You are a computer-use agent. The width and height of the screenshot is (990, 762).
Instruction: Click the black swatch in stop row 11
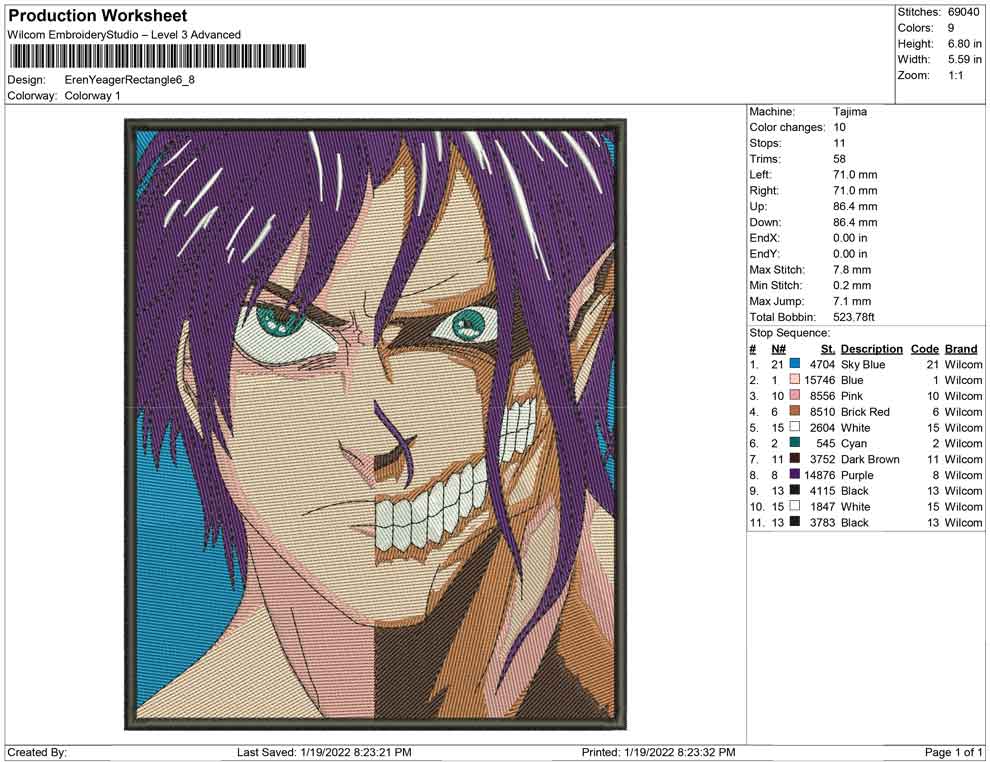pos(794,521)
